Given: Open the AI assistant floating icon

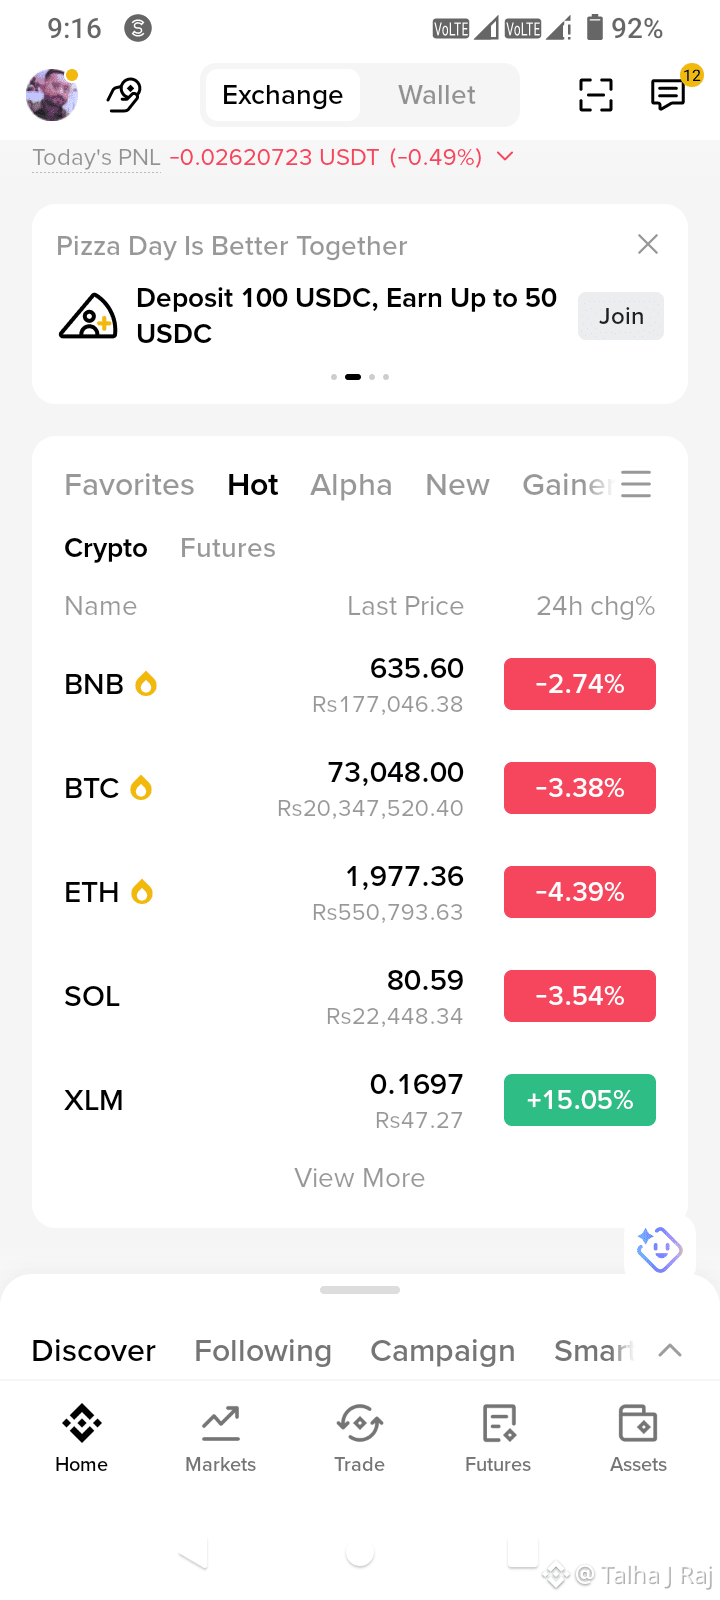Looking at the screenshot, I should click(659, 1249).
